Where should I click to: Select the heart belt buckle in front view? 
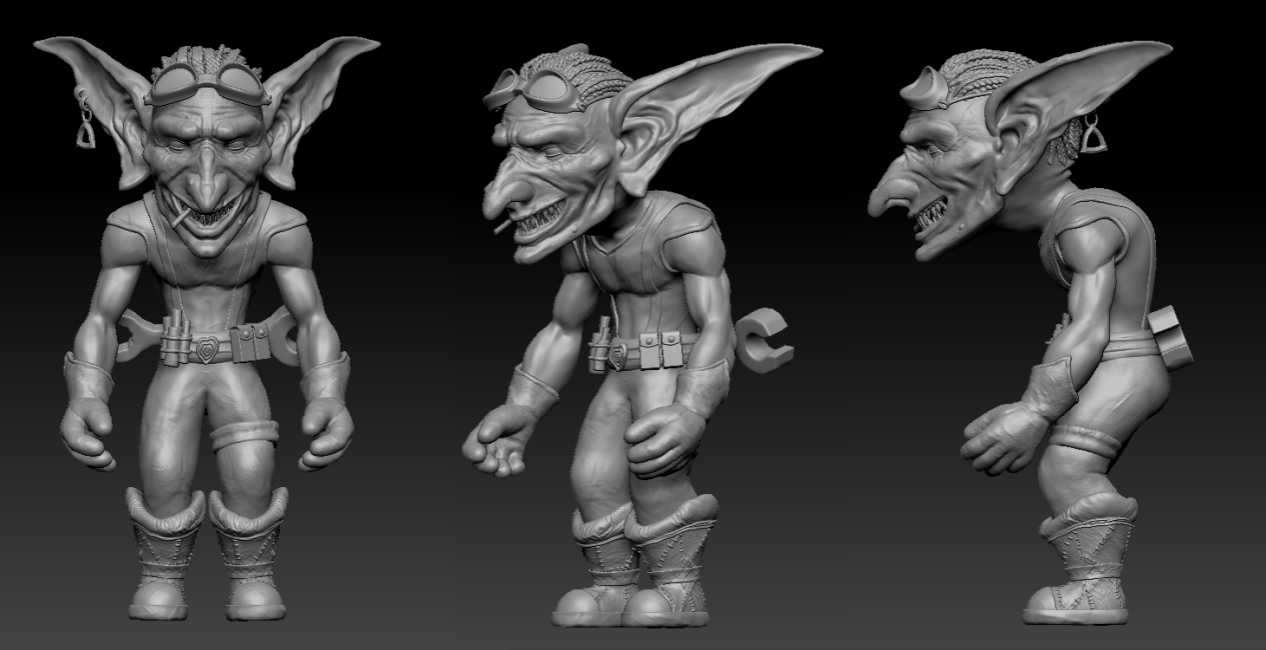pos(208,350)
